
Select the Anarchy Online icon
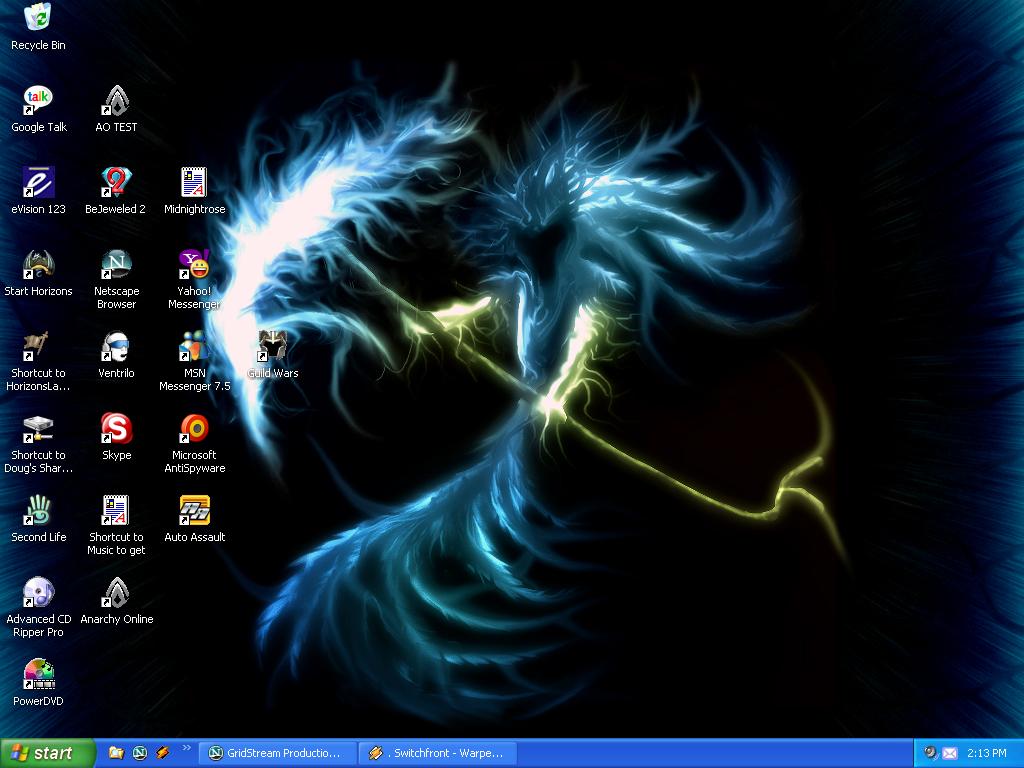click(116, 592)
